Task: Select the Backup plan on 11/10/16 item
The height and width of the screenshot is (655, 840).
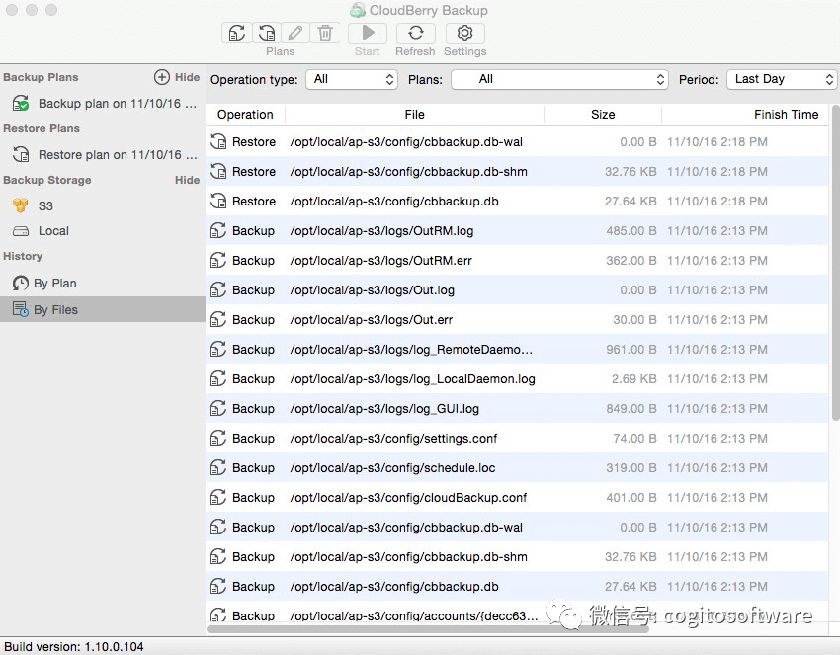Action: click(104, 103)
